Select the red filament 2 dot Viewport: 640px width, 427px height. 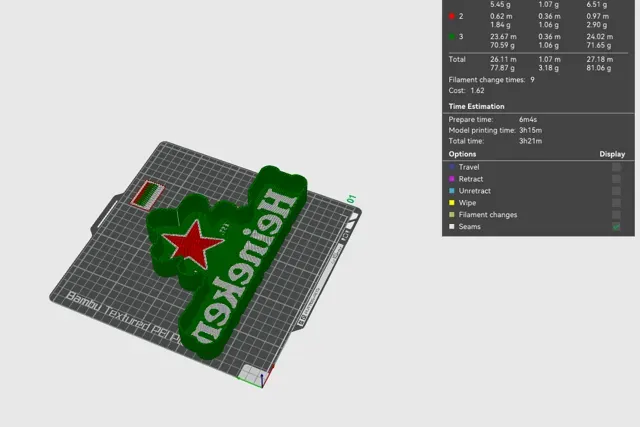click(451, 16)
